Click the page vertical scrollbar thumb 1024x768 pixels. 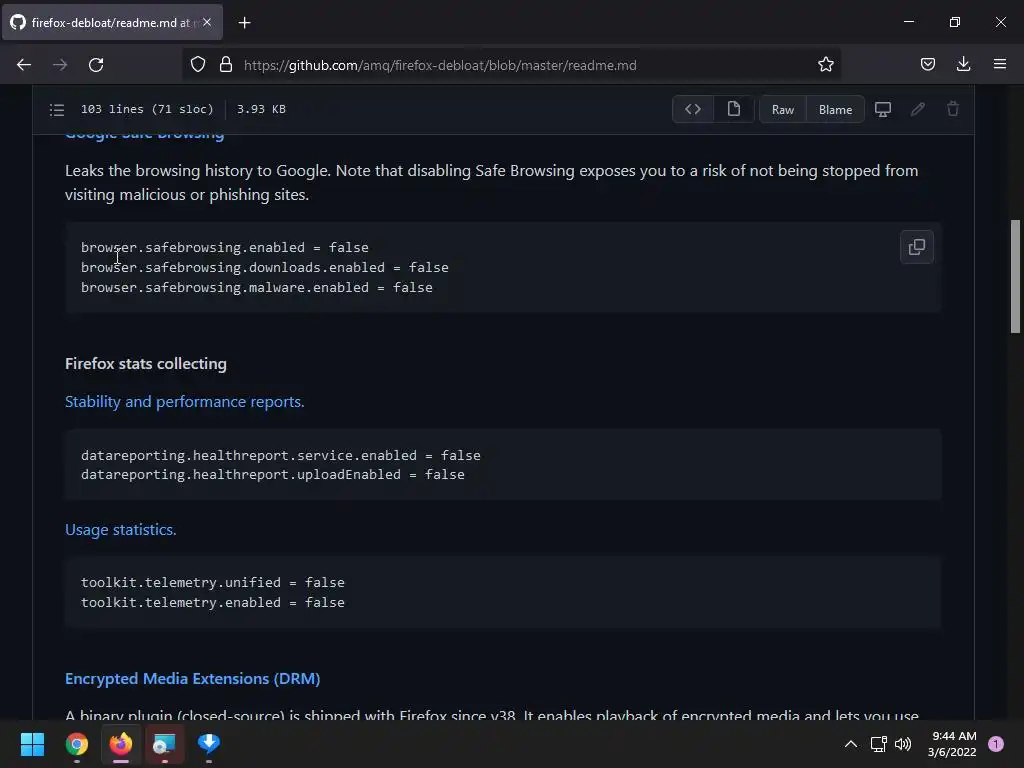pos(1015,277)
